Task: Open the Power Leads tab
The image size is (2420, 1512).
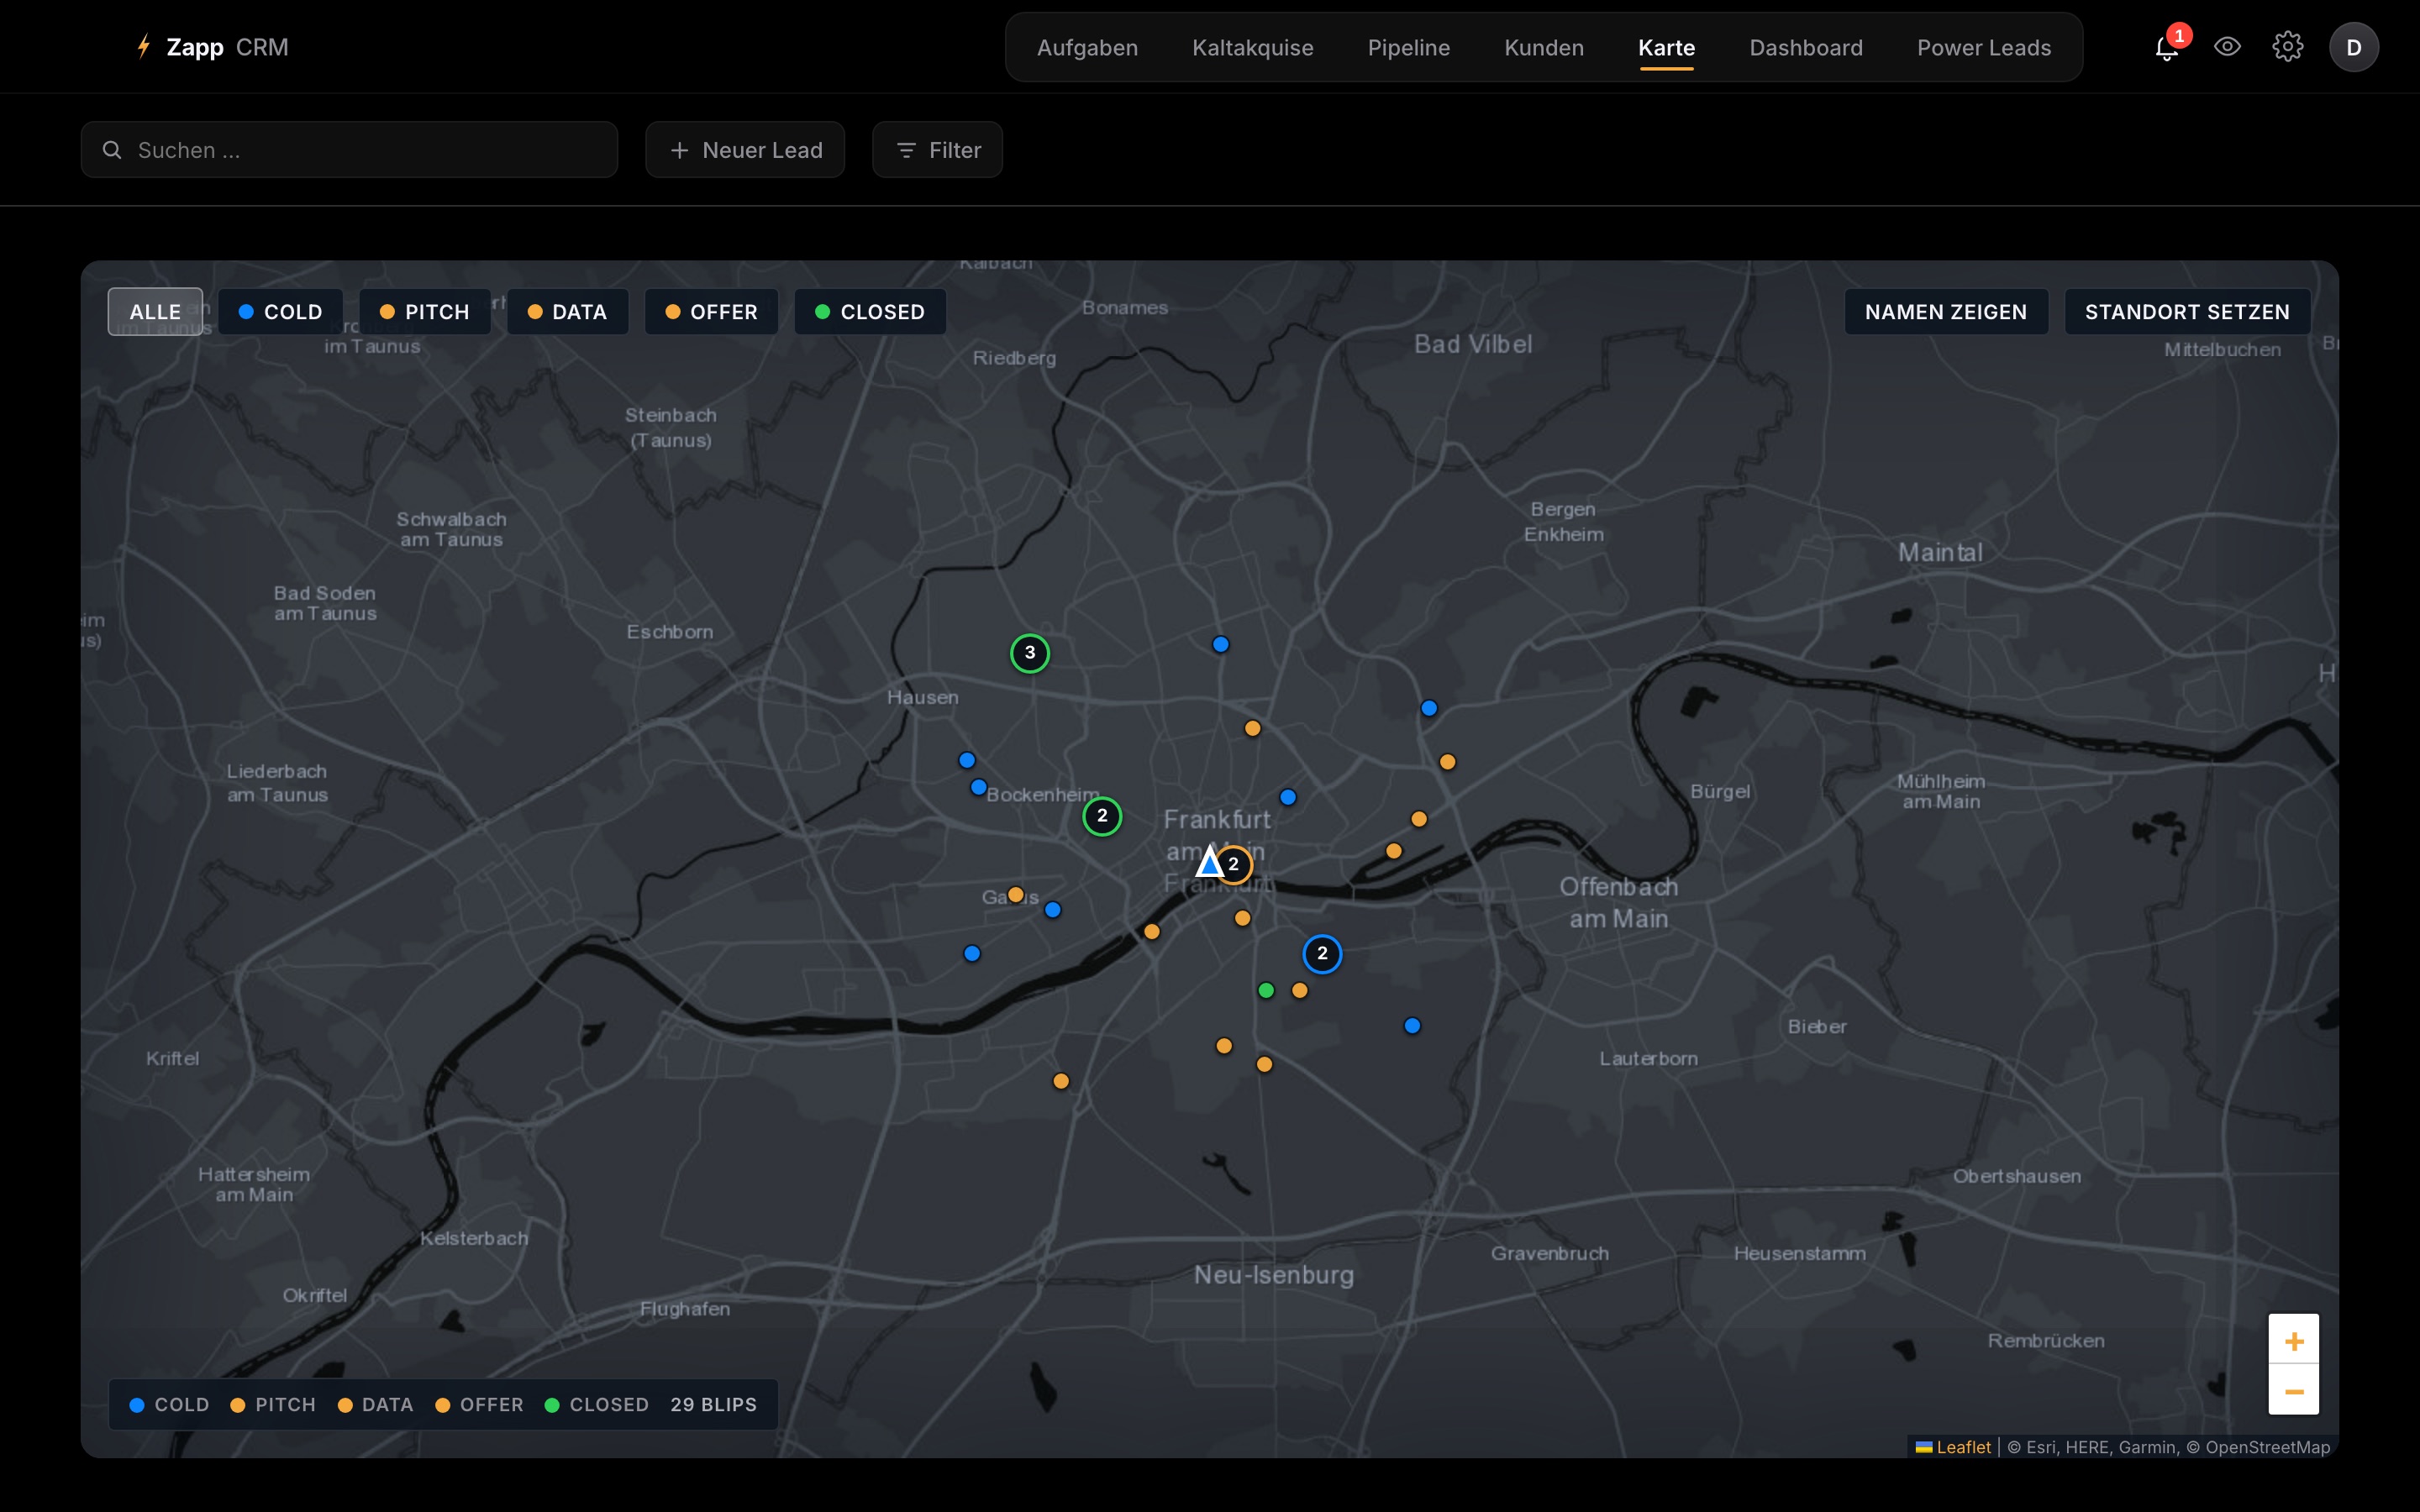Action: [1983, 47]
